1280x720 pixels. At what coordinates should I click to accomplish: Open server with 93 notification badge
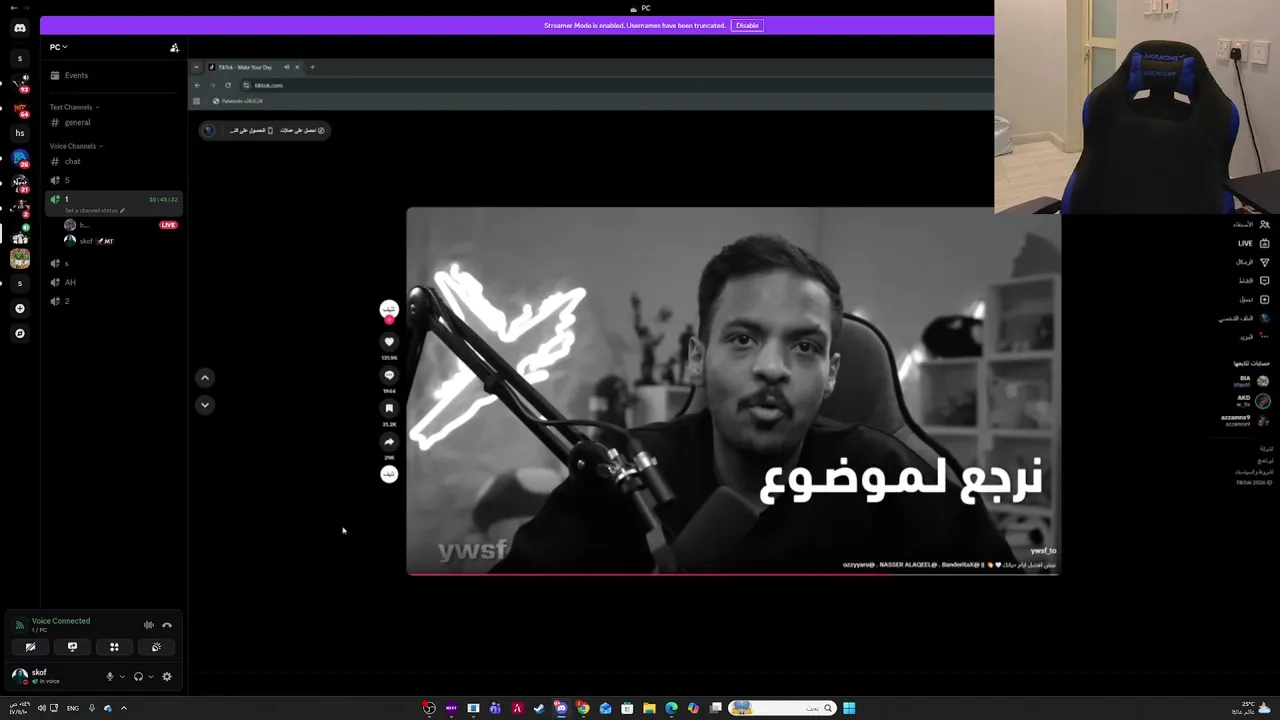(x=19, y=82)
